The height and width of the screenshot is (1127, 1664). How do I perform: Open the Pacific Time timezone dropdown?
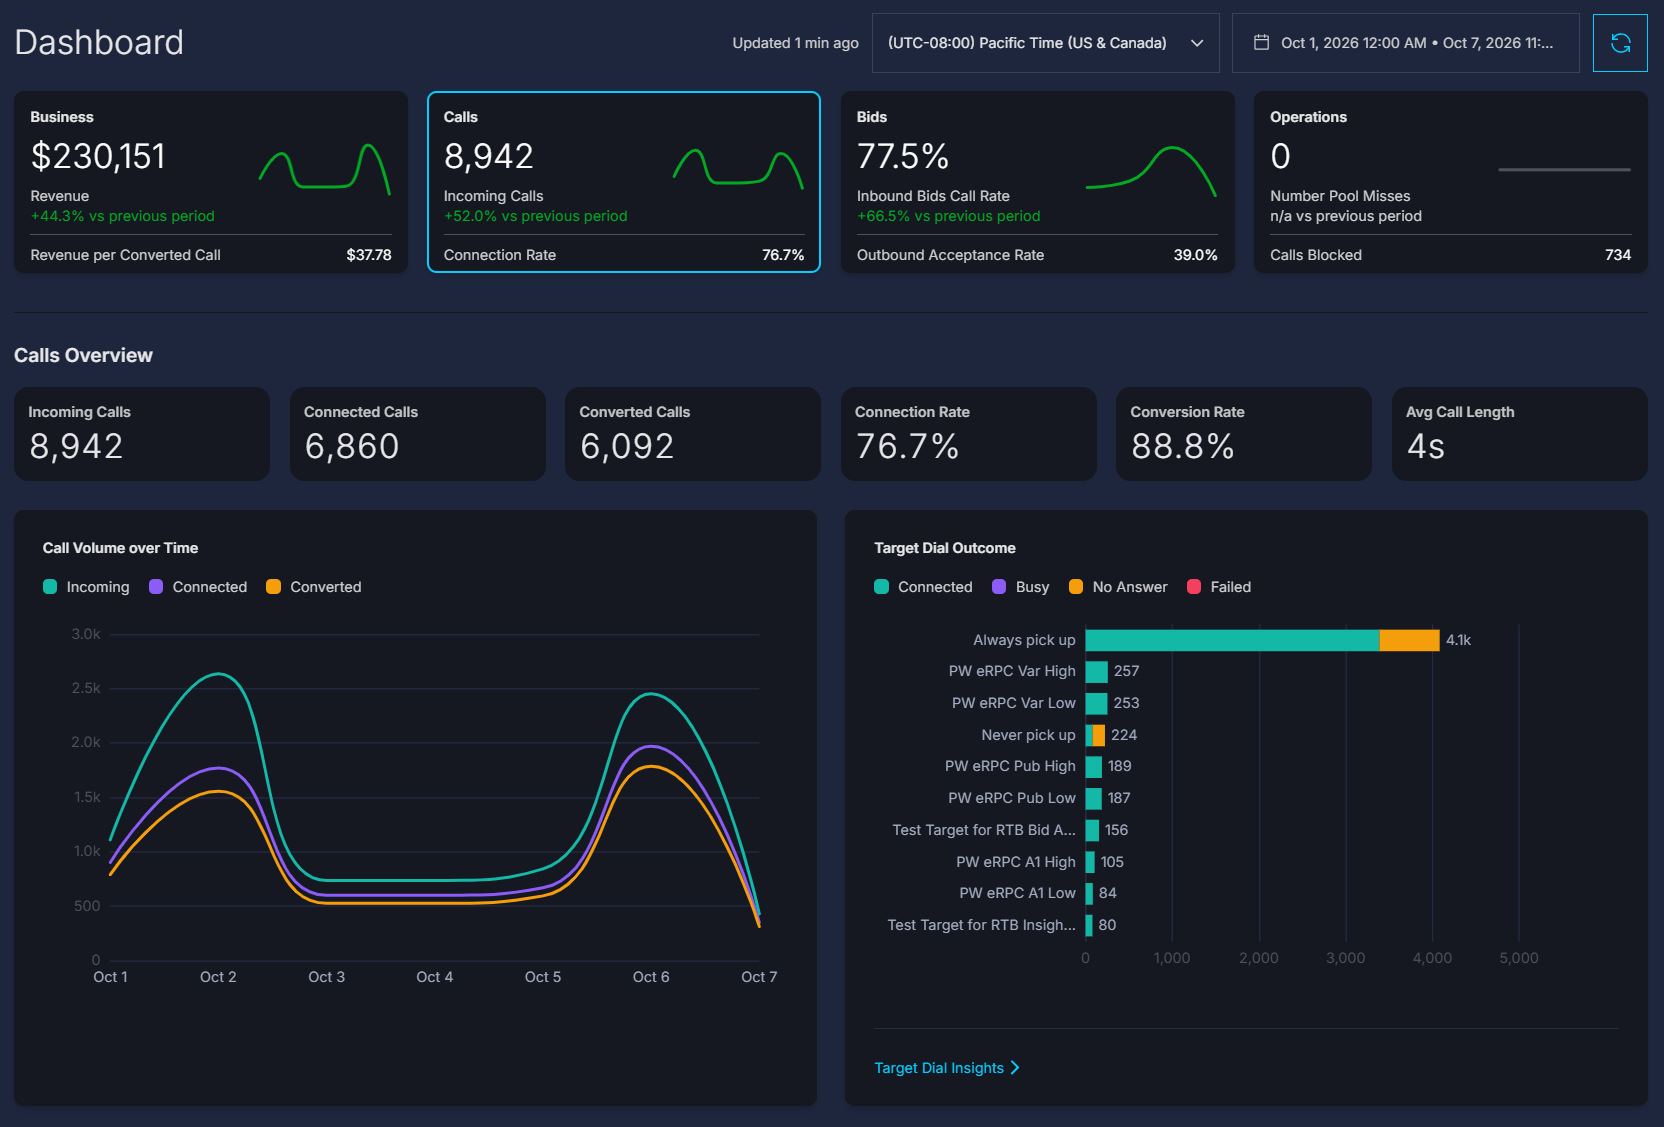pyautogui.click(x=1045, y=43)
